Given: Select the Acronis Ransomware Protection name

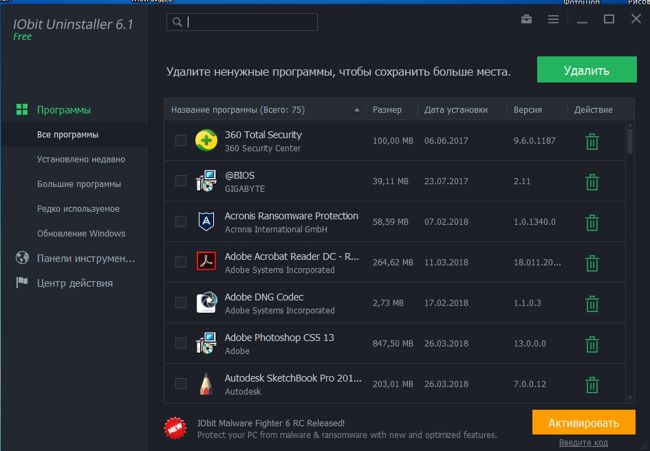Looking at the screenshot, I should tap(291, 216).
